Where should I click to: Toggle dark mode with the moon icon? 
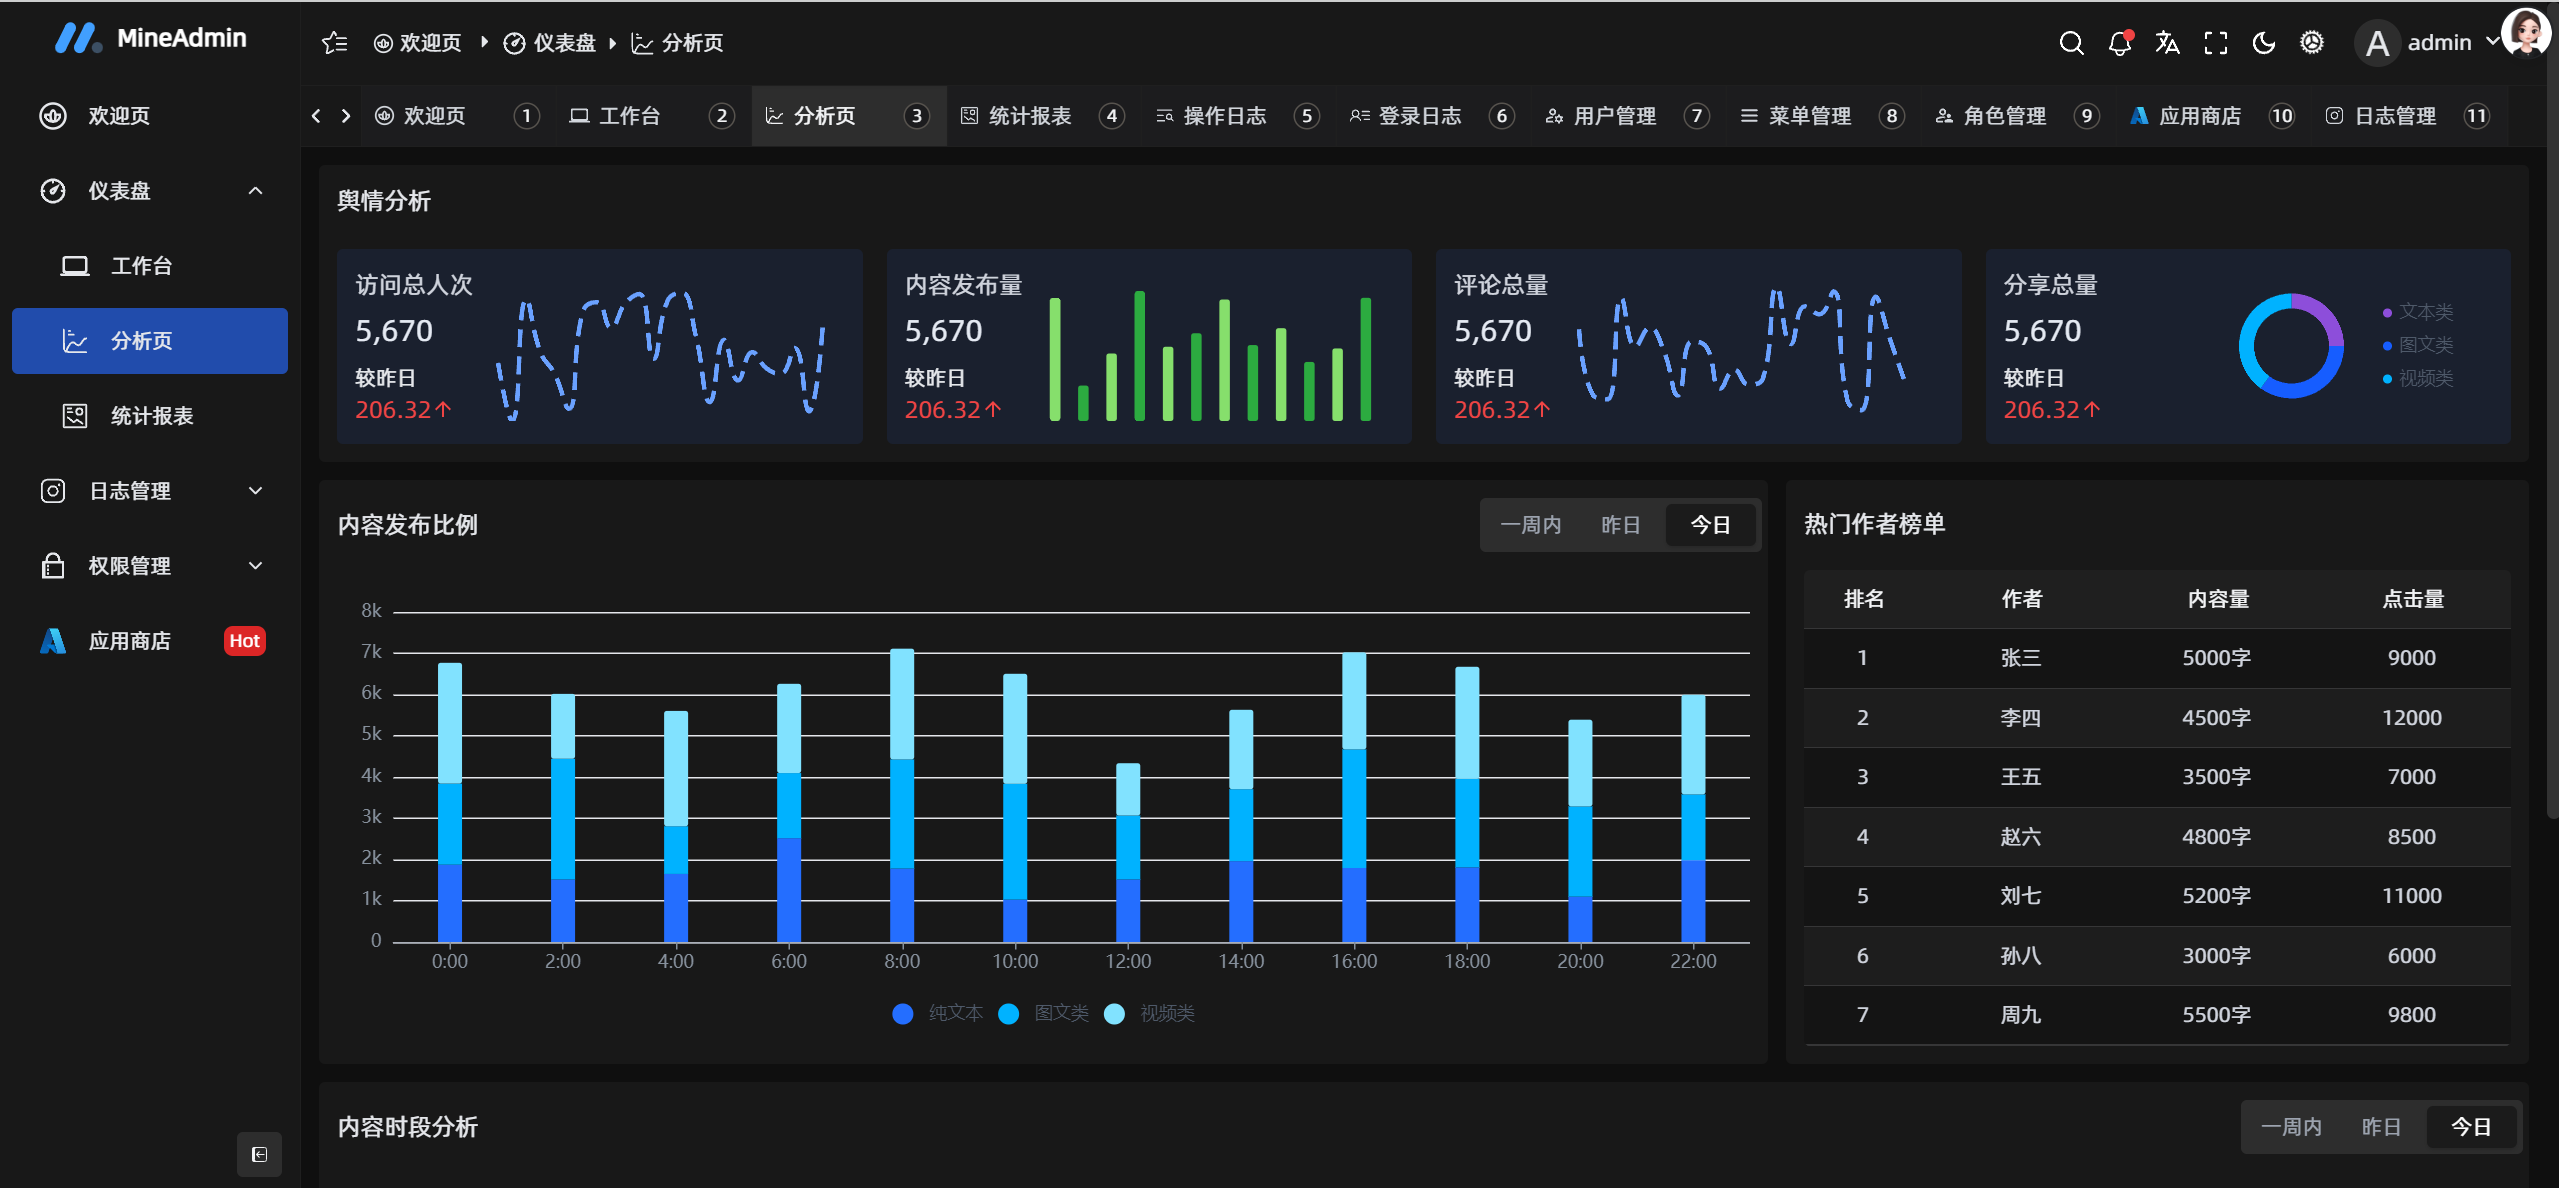click(2263, 42)
